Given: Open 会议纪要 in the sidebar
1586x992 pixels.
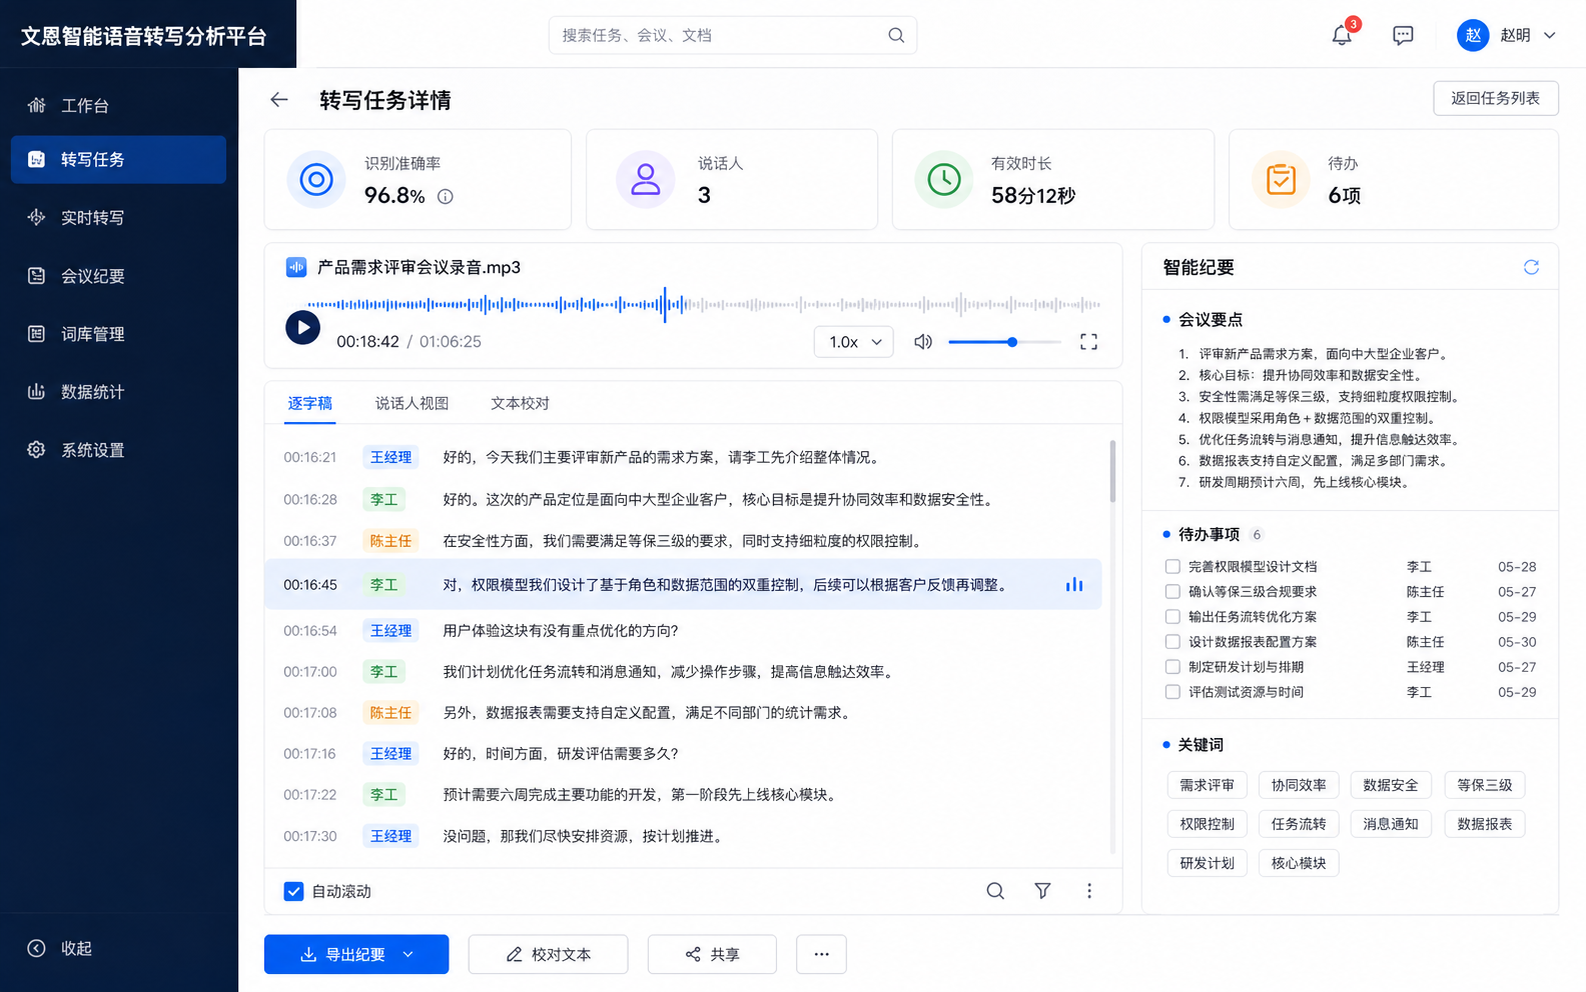Looking at the screenshot, I should [118, 276].
